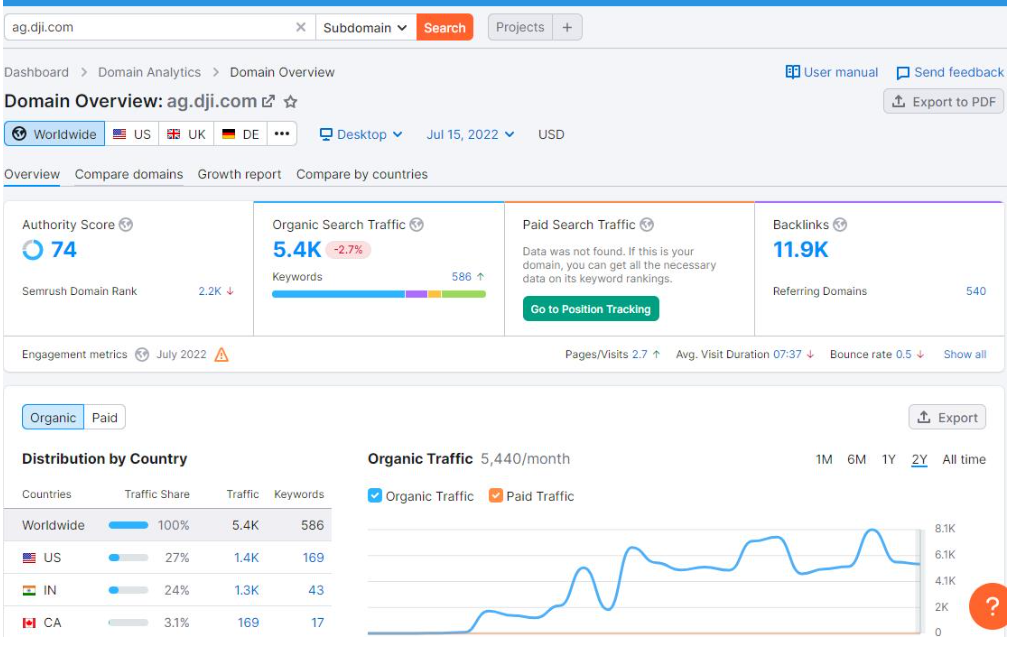Image resolution: width=1011 pixels, height=656 pixels.
Task: Click the Backlinks info globe icon
Action: pos(839,224)
